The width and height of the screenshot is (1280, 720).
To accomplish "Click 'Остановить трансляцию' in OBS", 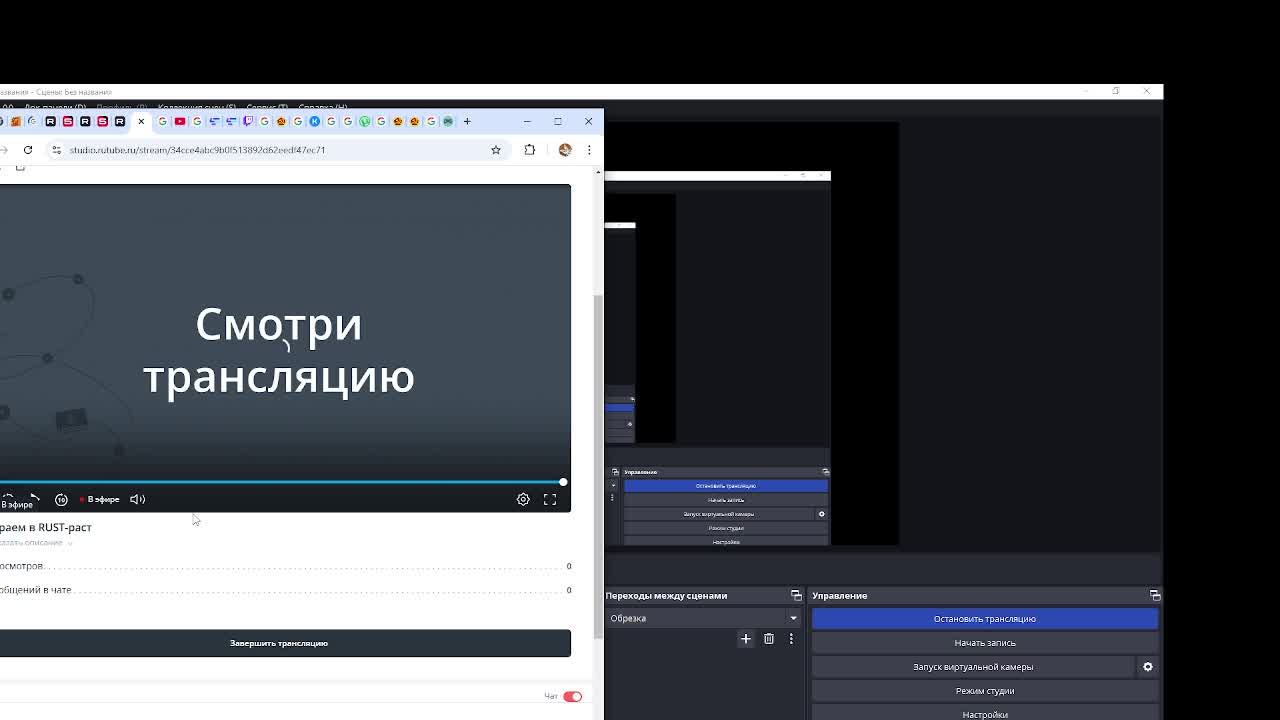I will [x=985, y=619].
